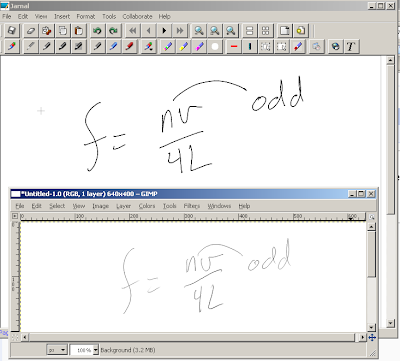
Task: Click the Jarnal window title text
Action: [20, 6]
